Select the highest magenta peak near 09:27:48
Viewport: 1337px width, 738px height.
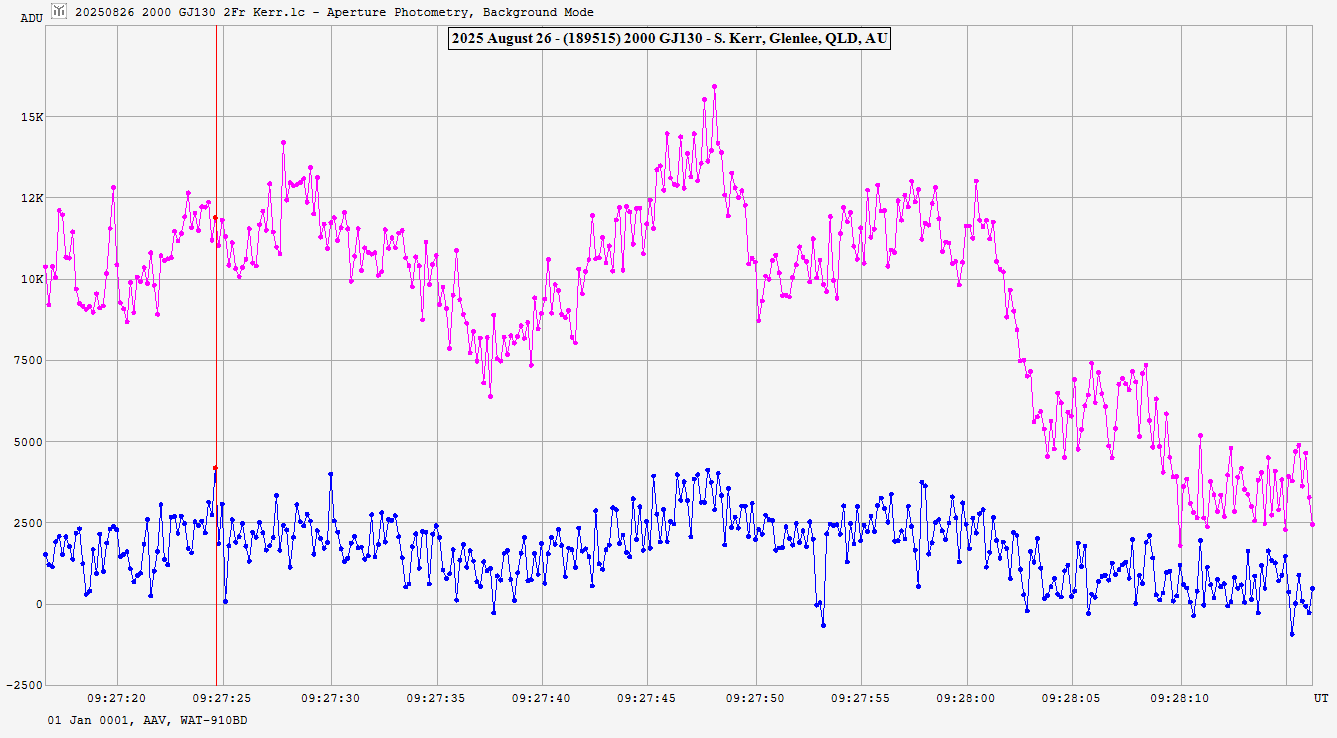715,87
